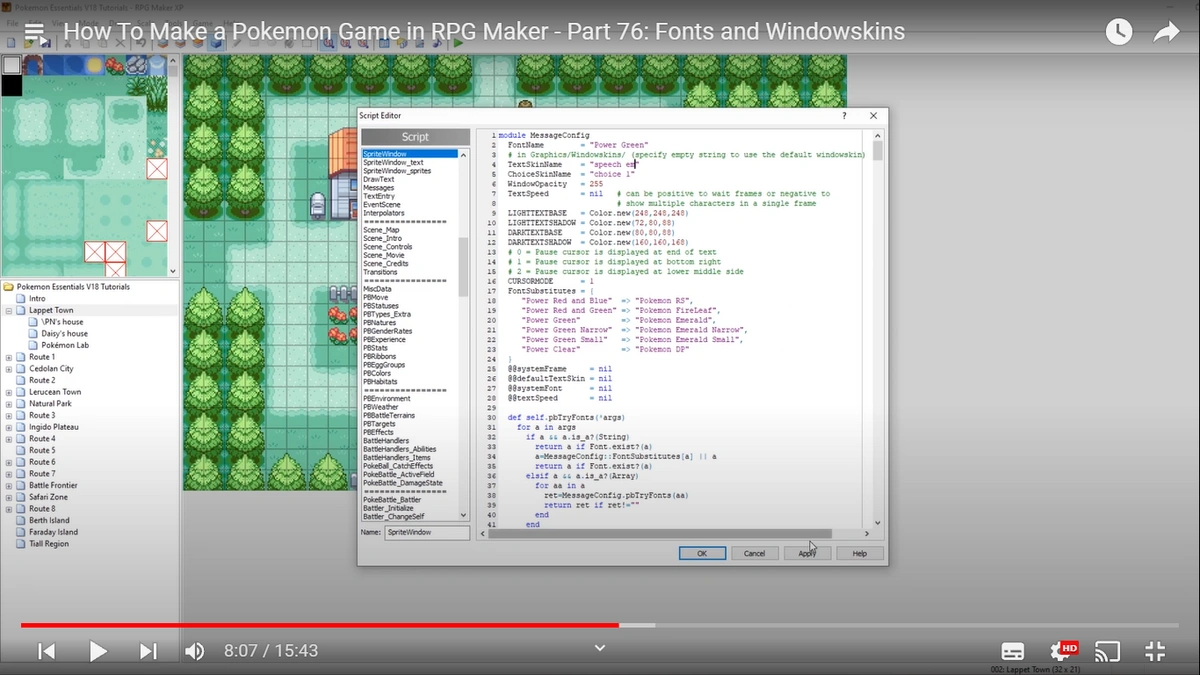The width and height of the screenshot is (1200, 675).
Task: Confirm script changes with OK
Action: [x=702, y=553]
